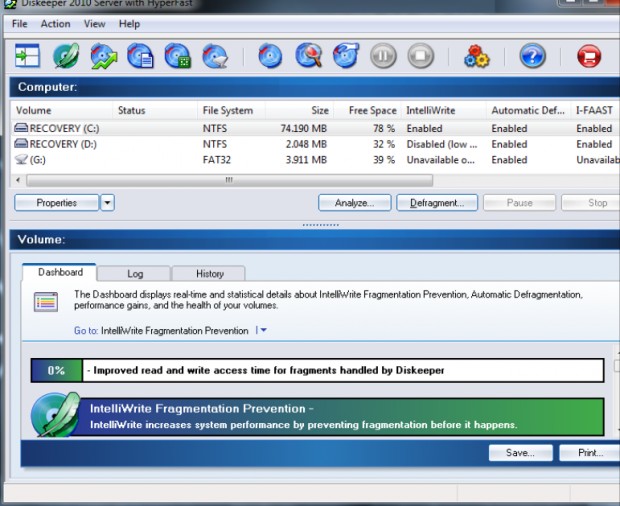Screen dimensions: 620x506
Task: Expand the Go to section dropdown arrow
Action: pyautogui.click(x=262, y=330)
